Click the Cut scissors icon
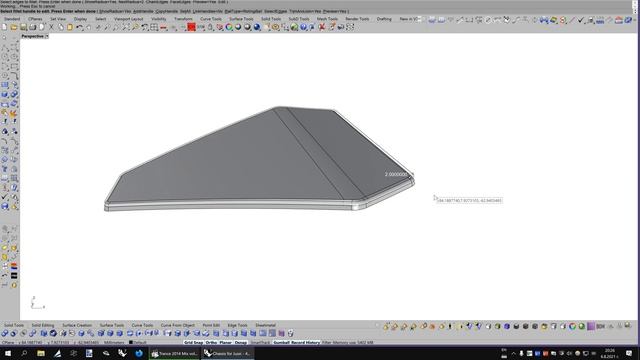The width and height of the screenshot is (640, 360). click(x=51, y=27)
